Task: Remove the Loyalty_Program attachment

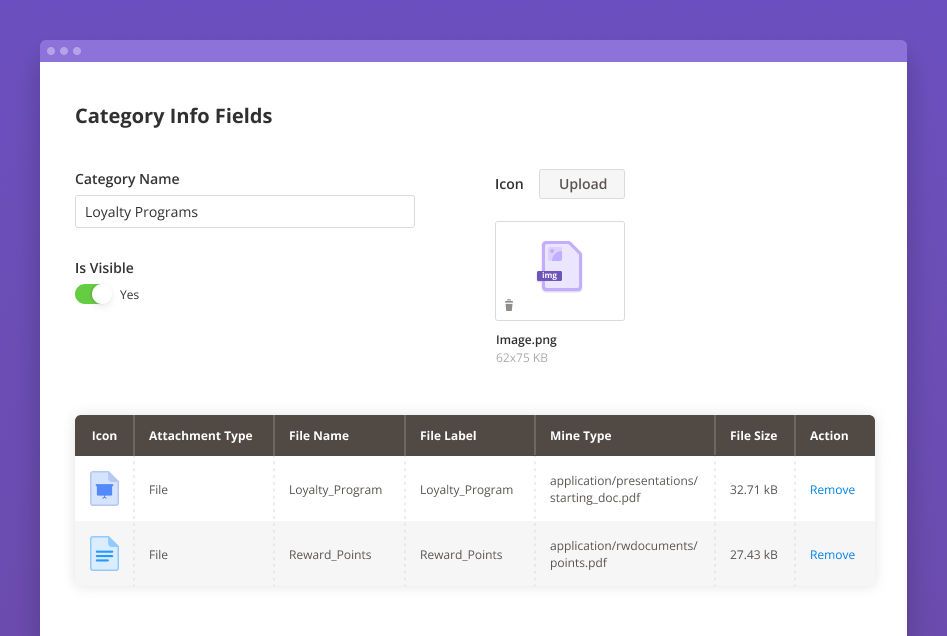Action: (x=832, y=490)
